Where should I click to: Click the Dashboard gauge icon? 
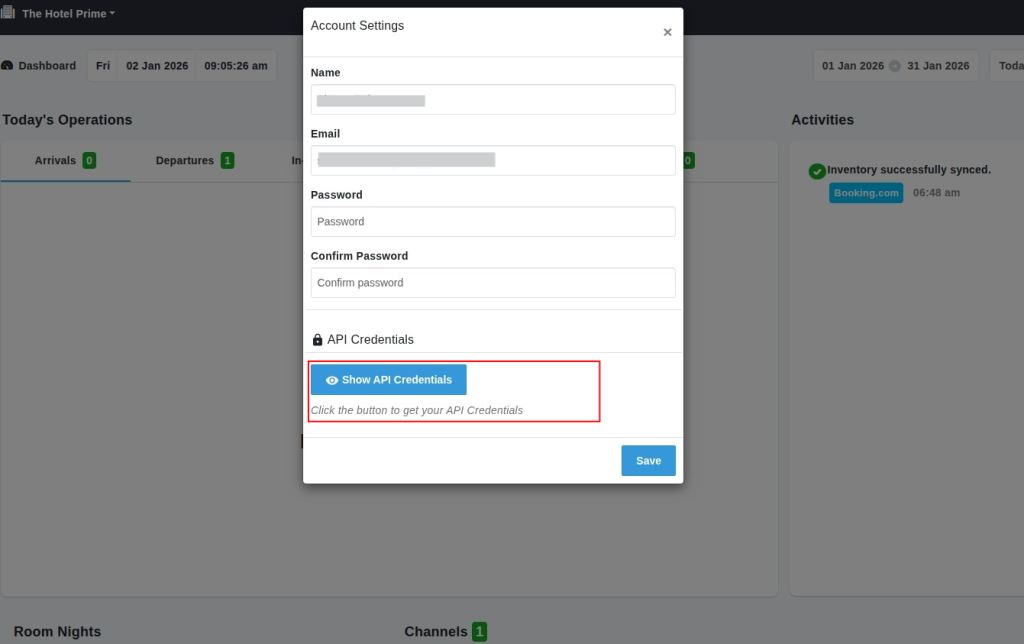click(x=8, y=66)
